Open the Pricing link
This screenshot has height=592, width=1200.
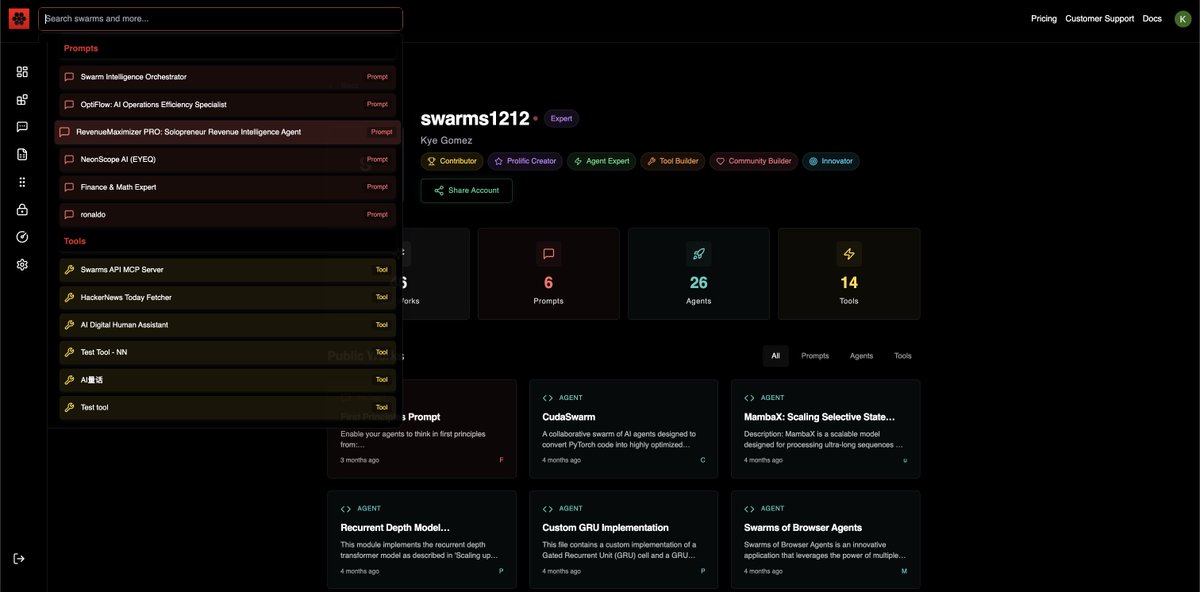point(1044,19)
